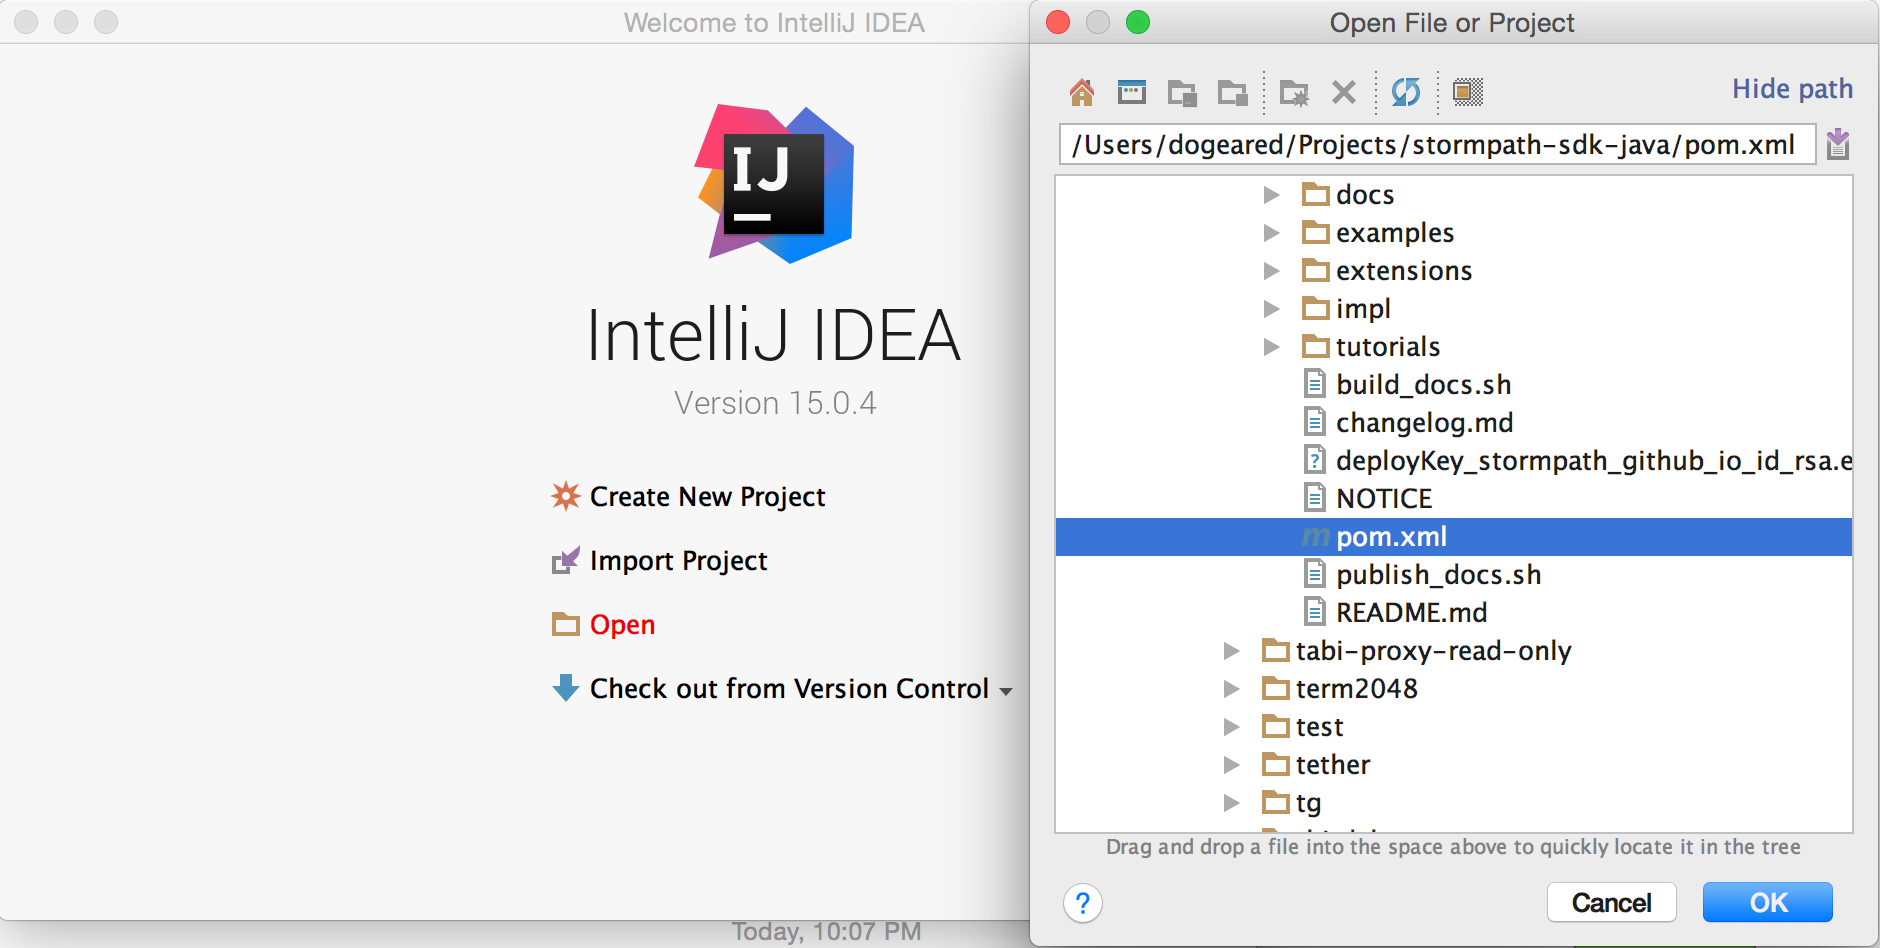
Task: Jump to the Module directory icon
Action: [1233, 93]
